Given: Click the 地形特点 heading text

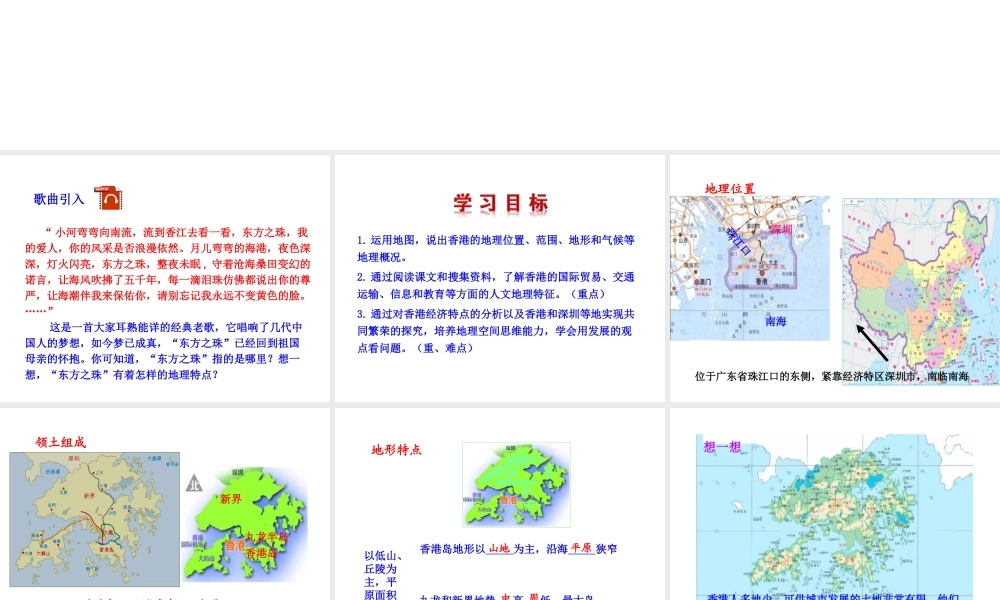Looking at the screenshot, I should pos(396,450).
